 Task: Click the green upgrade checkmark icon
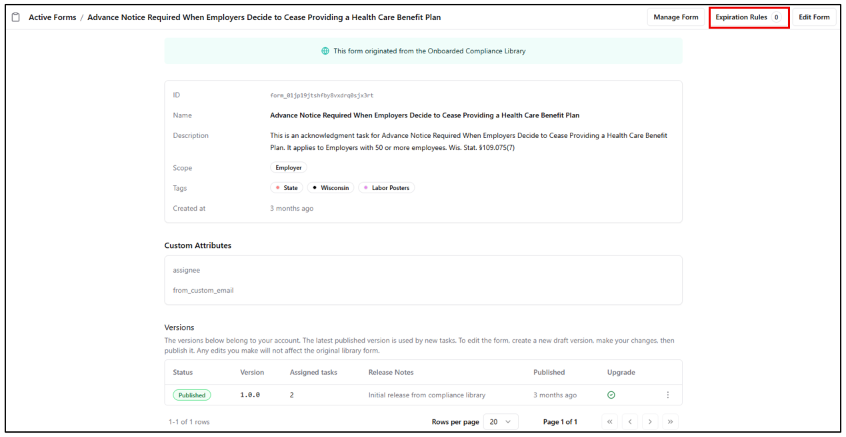611,395
